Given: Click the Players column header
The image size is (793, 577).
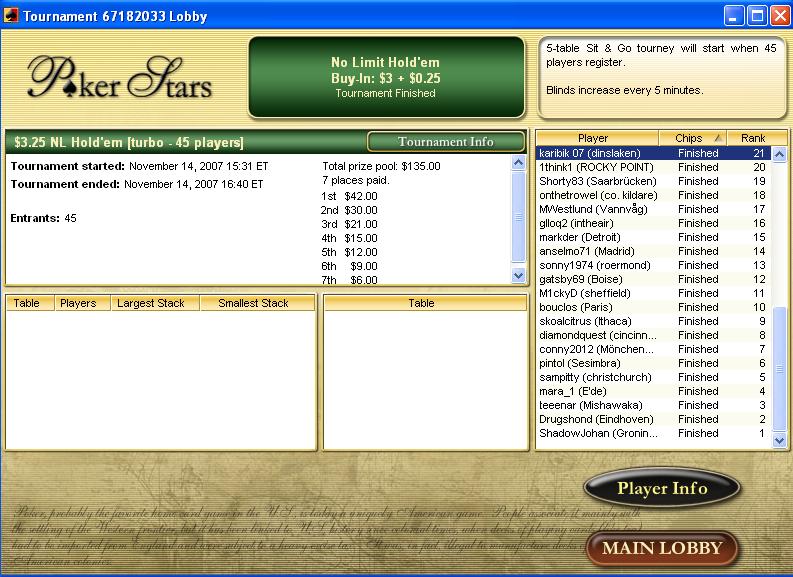Looking at the screenshot, I should (82, 303).
